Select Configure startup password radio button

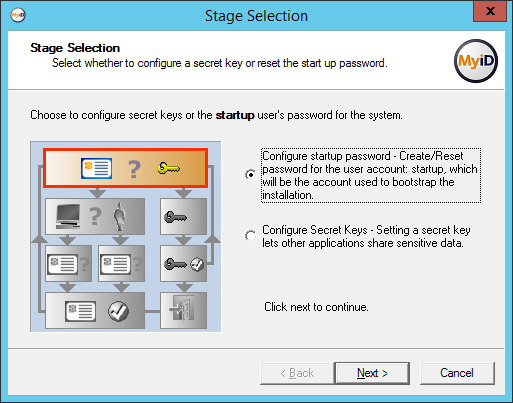click(250, 175)
